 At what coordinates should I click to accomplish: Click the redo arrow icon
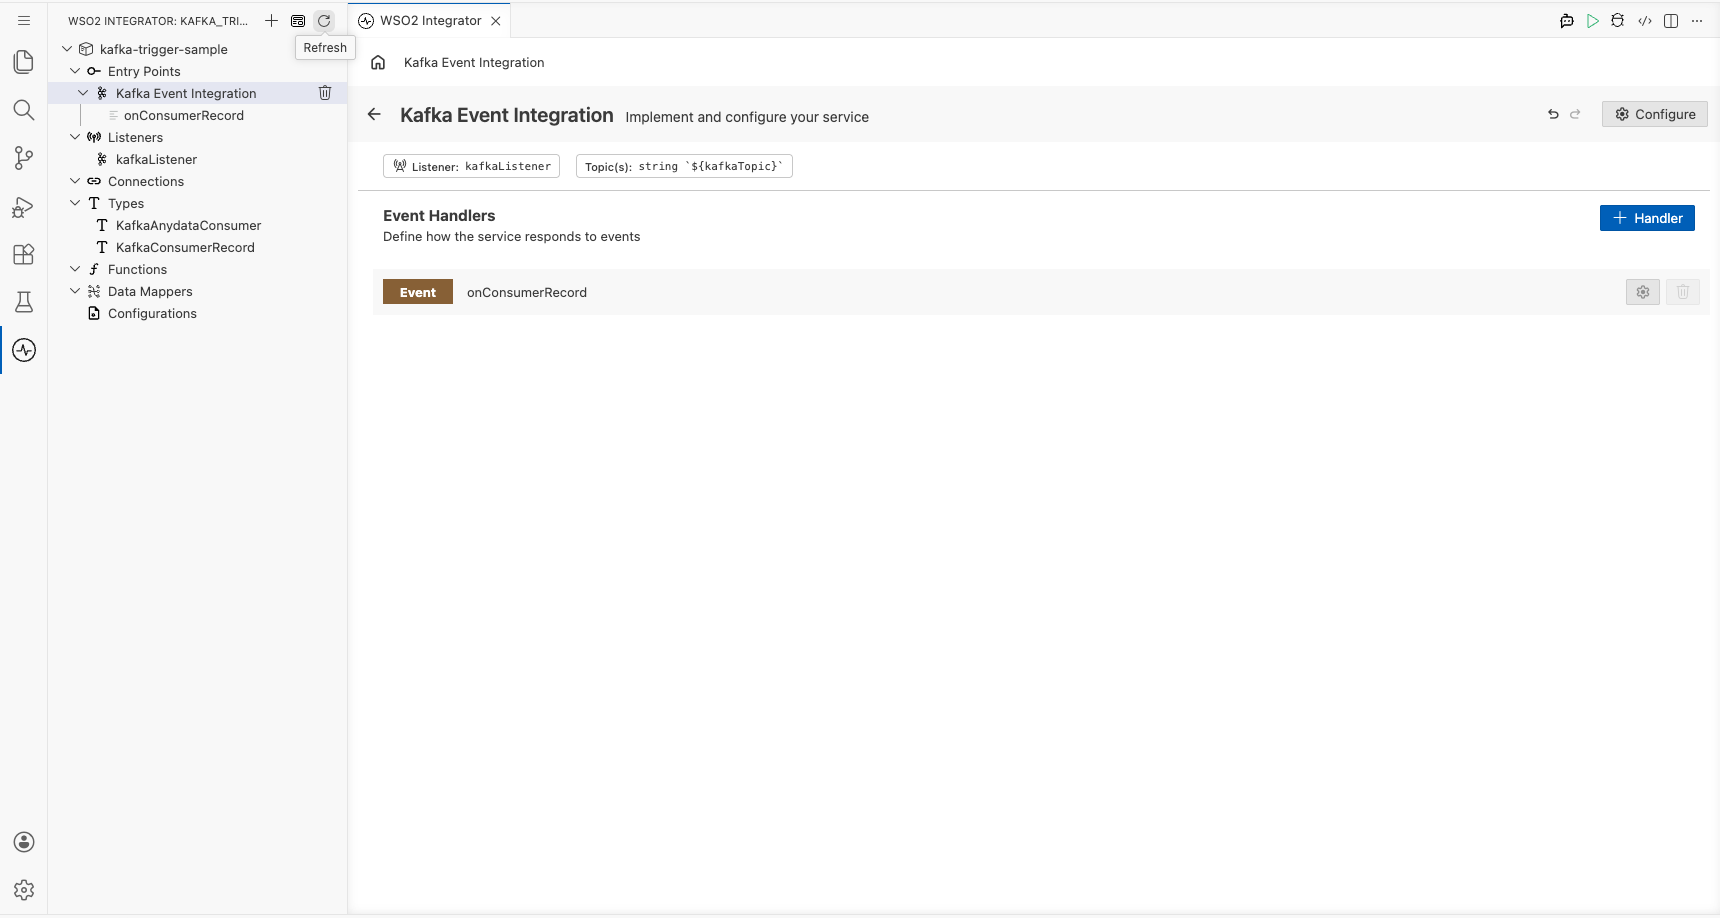coord(1575,114)
